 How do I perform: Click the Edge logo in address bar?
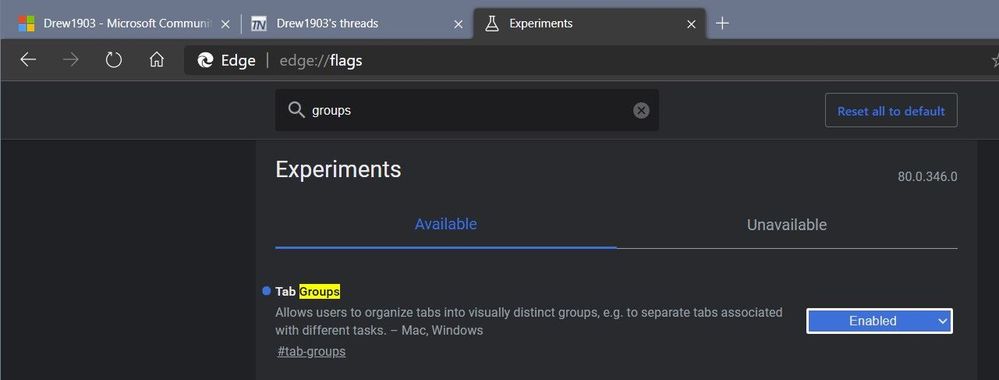click(205, 61)
